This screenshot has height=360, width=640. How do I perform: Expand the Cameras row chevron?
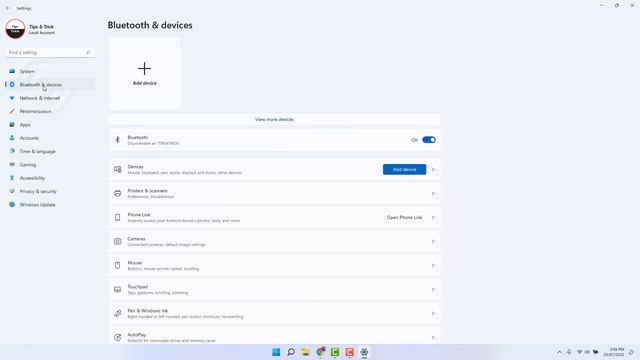coord(433,241)
